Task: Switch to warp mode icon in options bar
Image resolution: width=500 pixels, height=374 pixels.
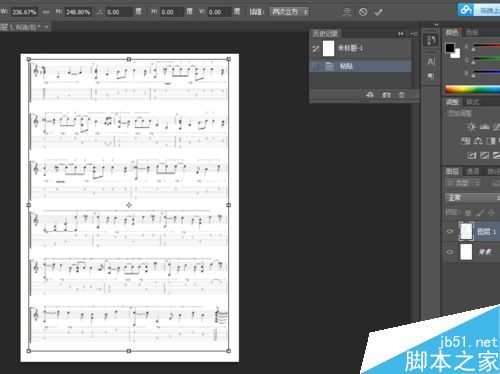Action: [x=347, y=12]
